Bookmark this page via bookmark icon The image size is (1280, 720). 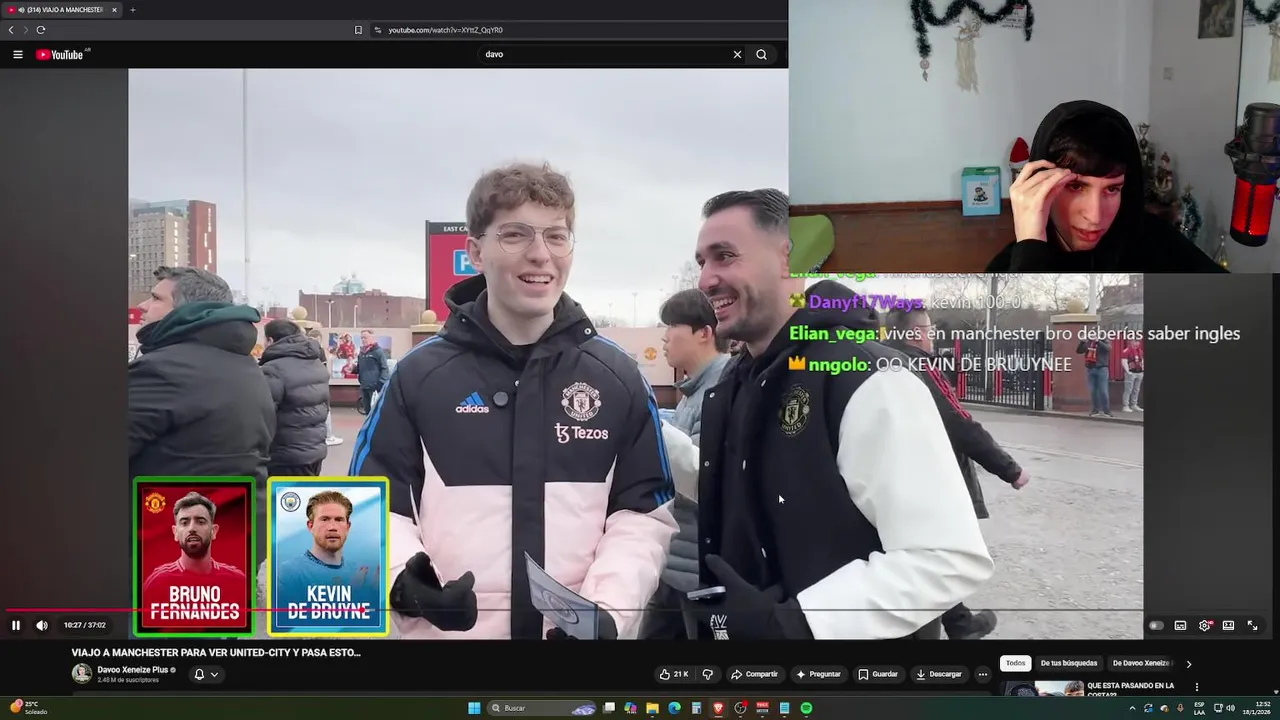coord(358,30)
